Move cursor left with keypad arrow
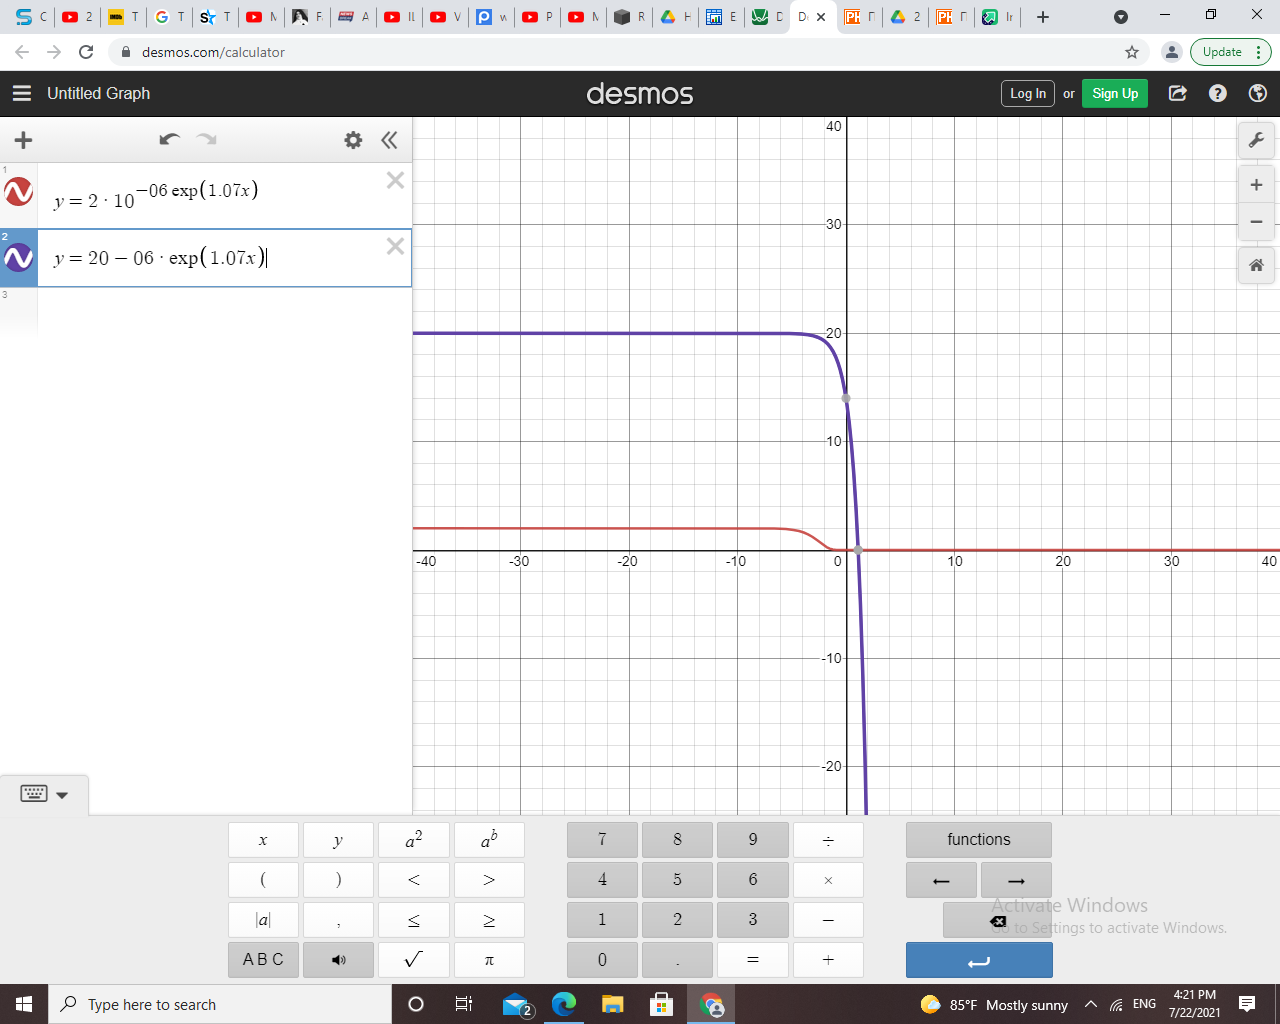The image size is (1280, 1024). [941, 880]
